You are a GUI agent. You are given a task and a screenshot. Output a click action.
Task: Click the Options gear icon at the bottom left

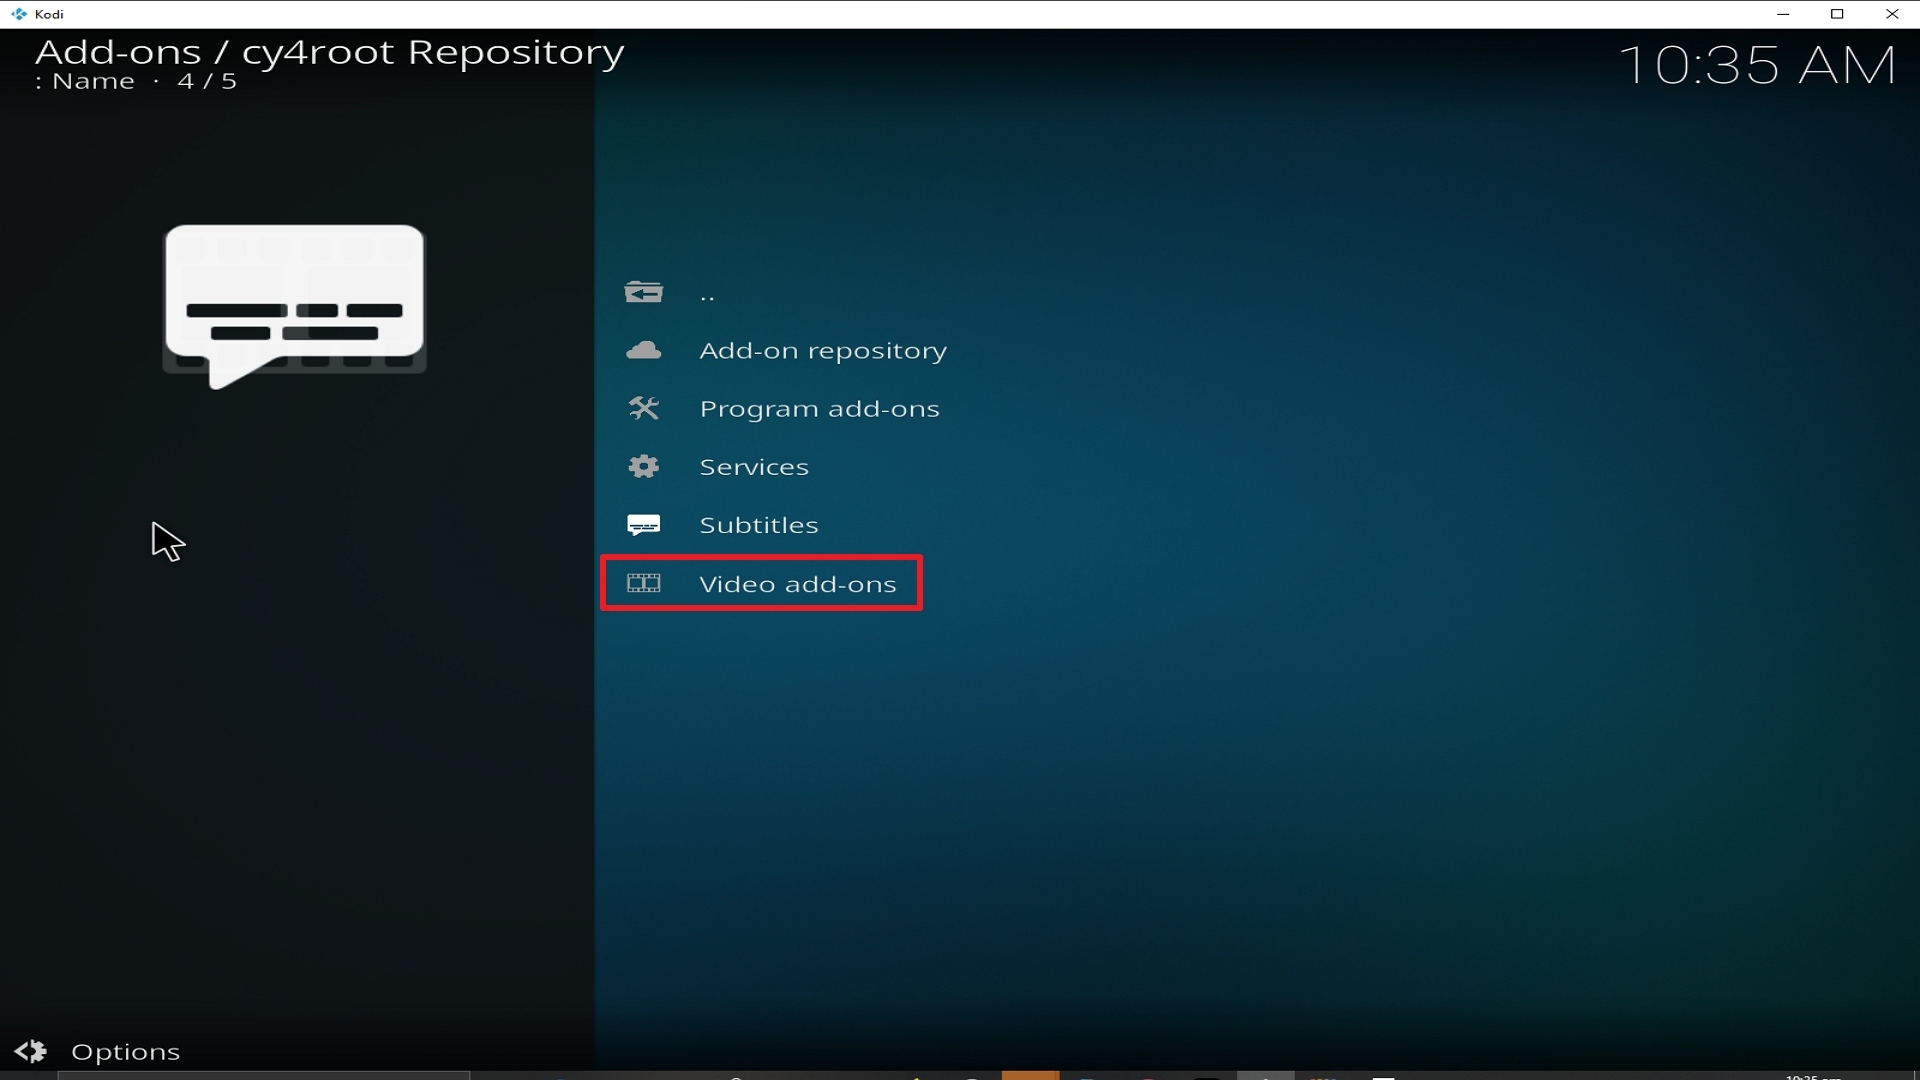coord(30,1051)
